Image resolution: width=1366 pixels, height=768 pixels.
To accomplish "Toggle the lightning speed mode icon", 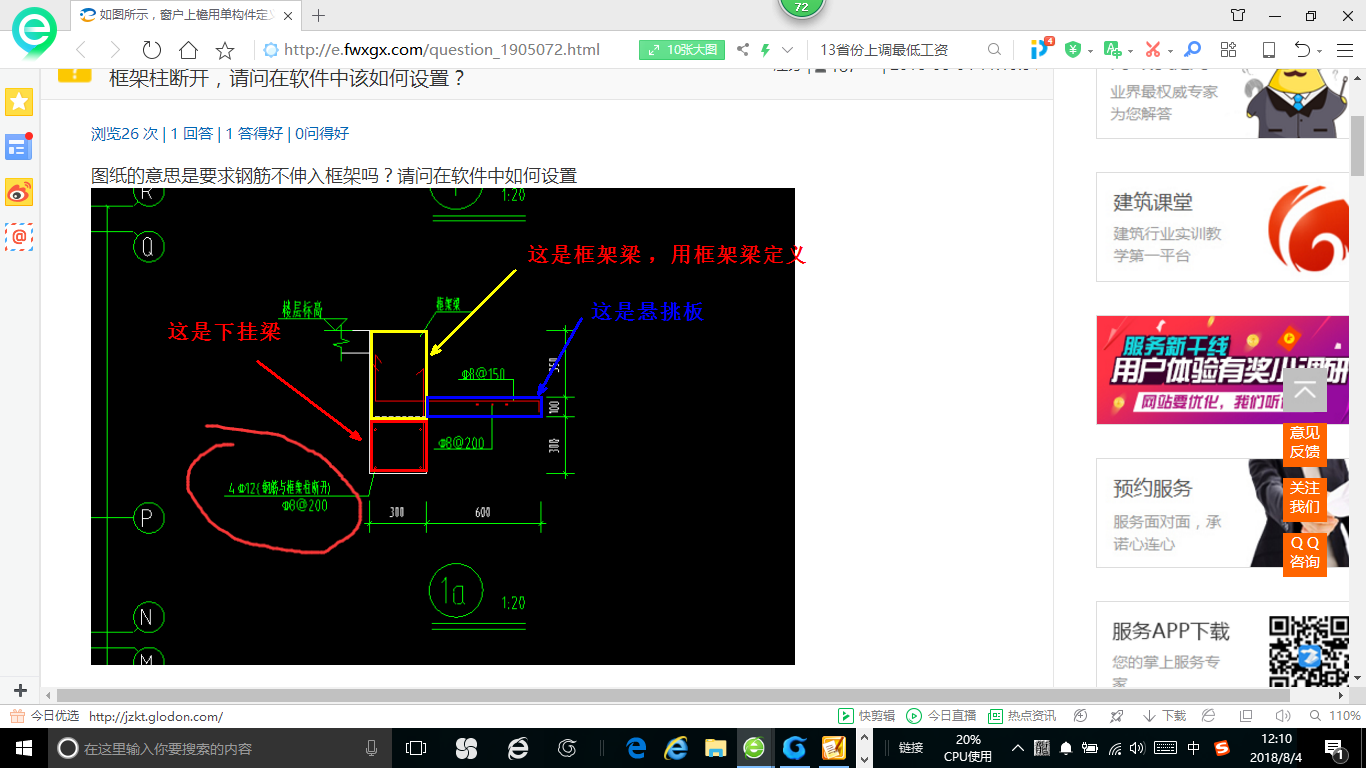I will 766,50.
